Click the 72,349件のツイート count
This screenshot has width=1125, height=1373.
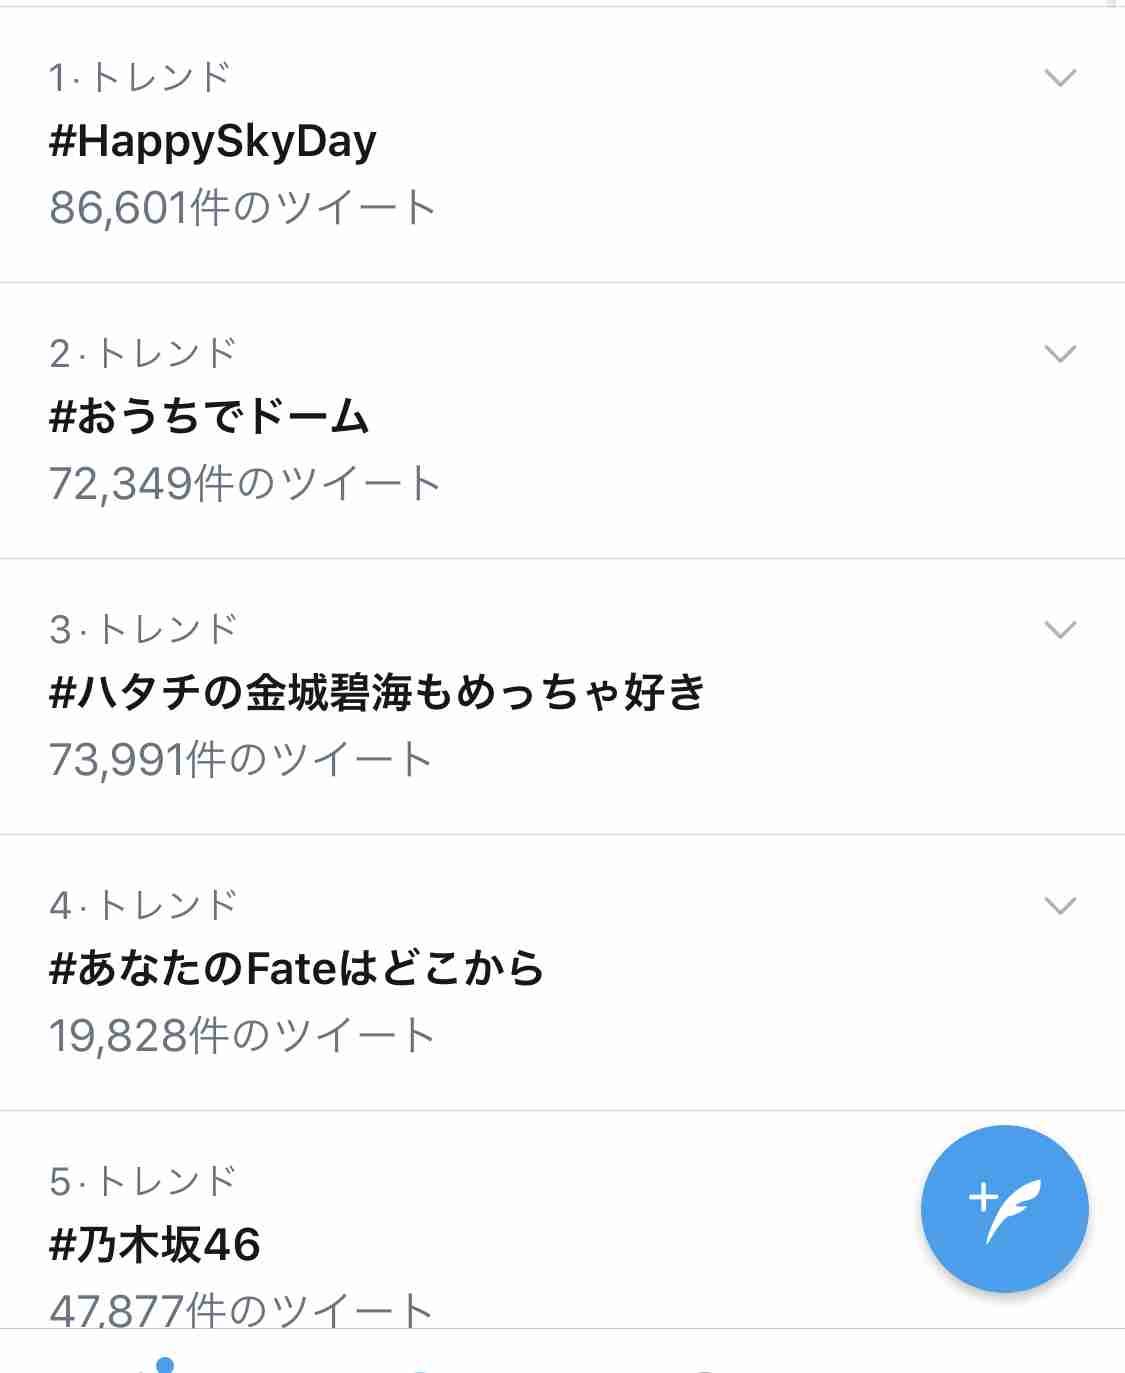click(244, 484)
